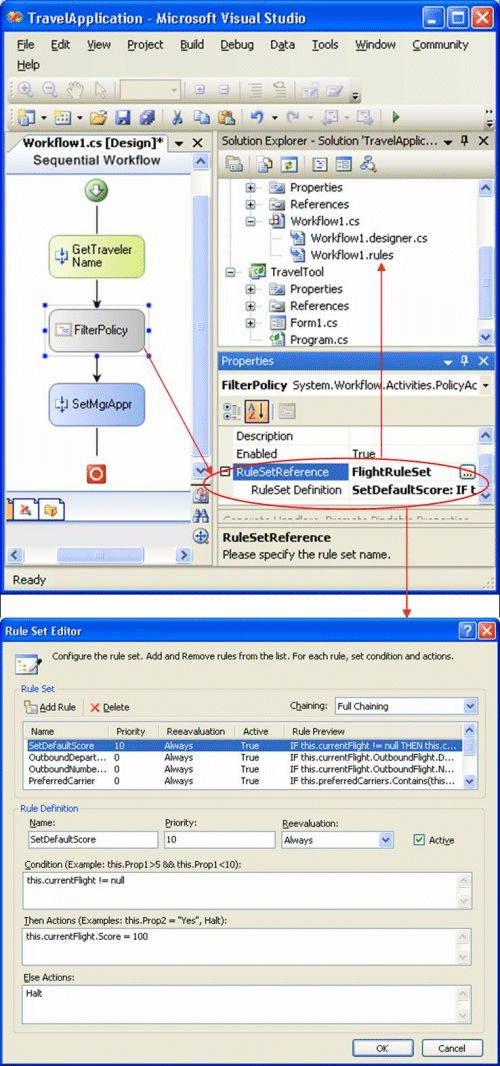Click workflow start green arrow icon
The width and height of the screenshot is (500, 1066).
(x=97, y=190)
